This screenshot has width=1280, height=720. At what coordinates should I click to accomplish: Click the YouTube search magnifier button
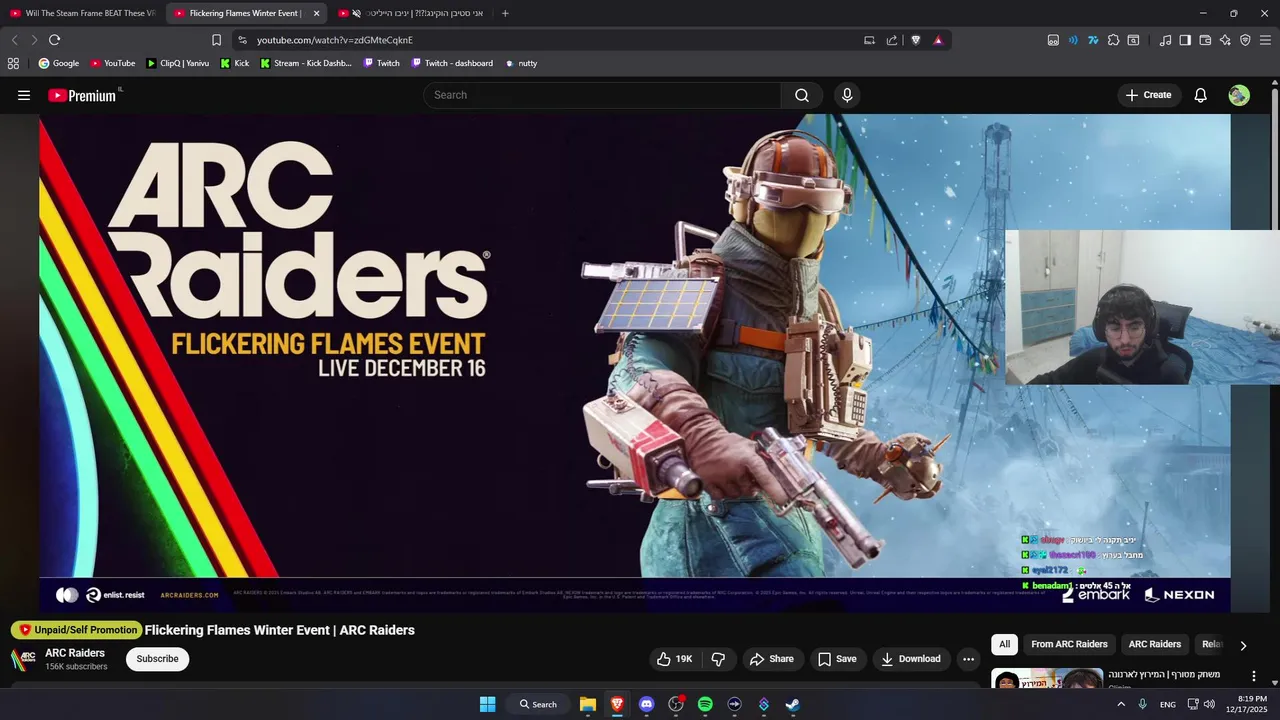(x=802, y=95)
